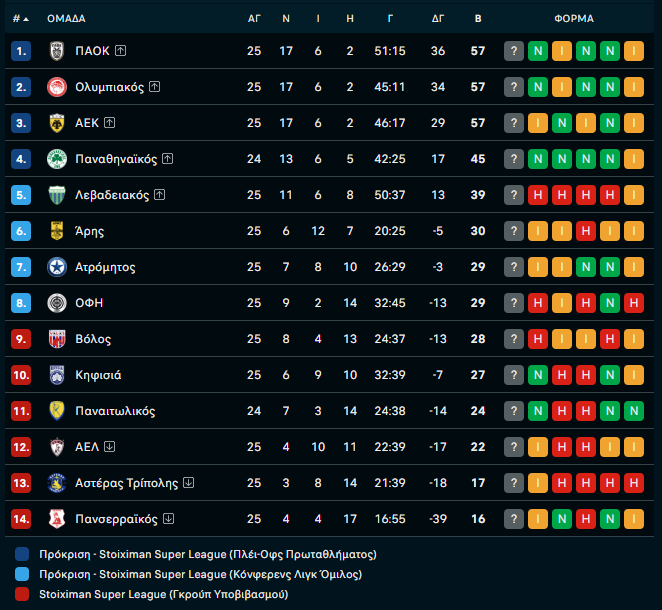Click the AEK team crest icon

click(56, 123)
